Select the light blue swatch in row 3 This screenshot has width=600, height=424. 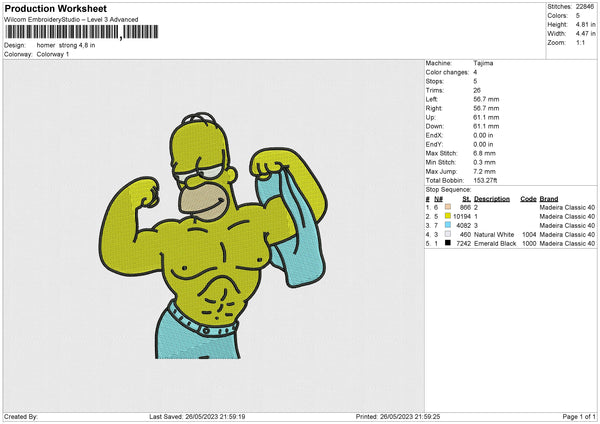point(448,225)
